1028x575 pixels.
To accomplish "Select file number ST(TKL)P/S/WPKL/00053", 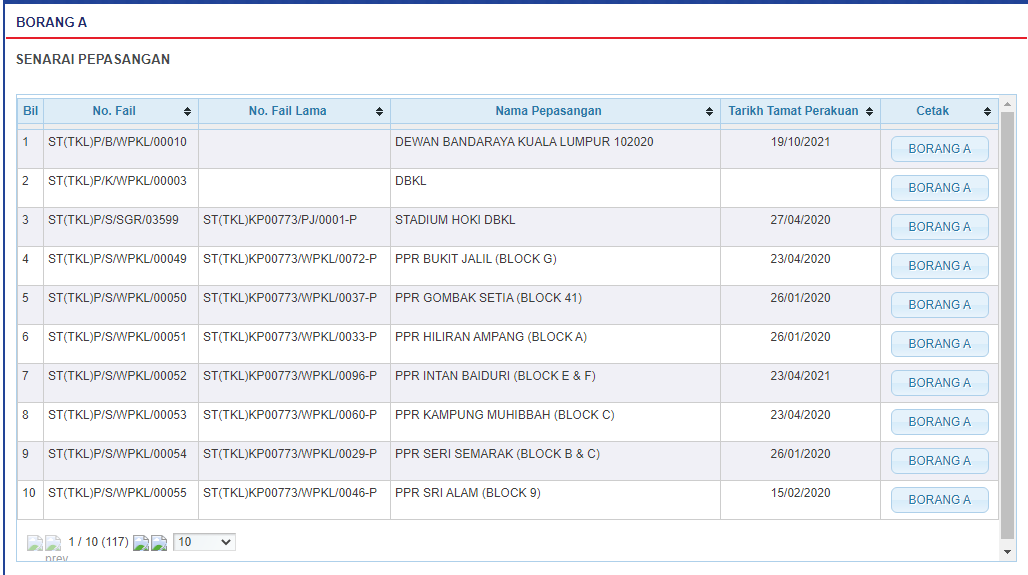I will click(x=117, y=414).
